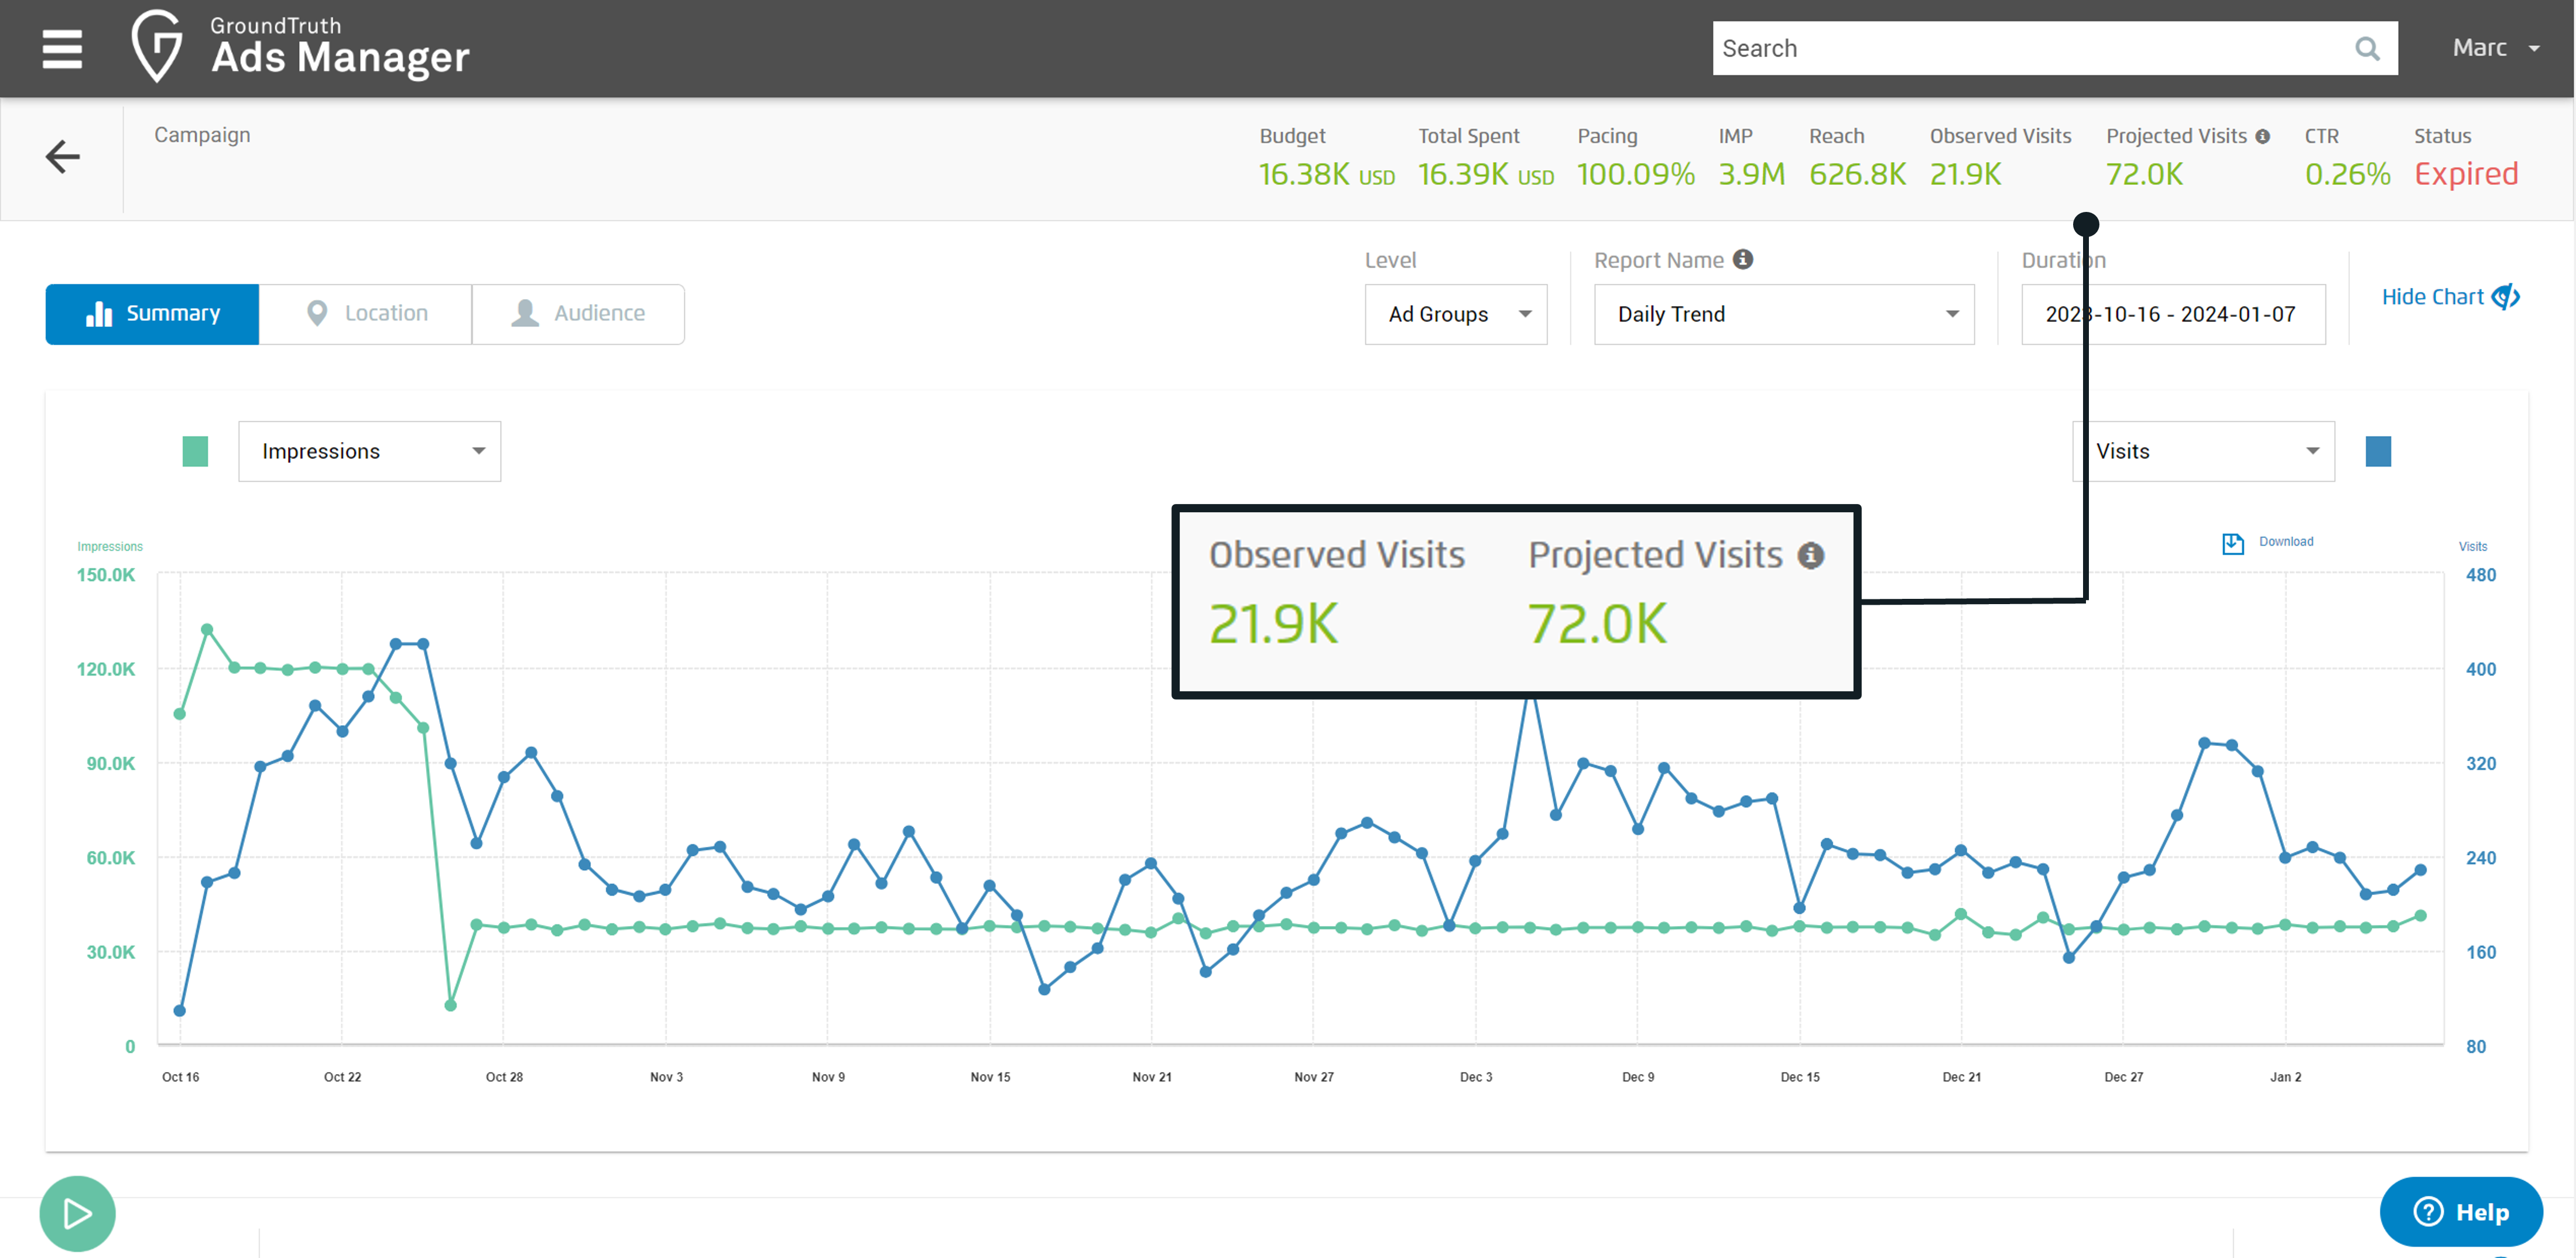2576x1258 pixels.
Task: Click the Download chart icon
Action: click(x=2232, y=543)
